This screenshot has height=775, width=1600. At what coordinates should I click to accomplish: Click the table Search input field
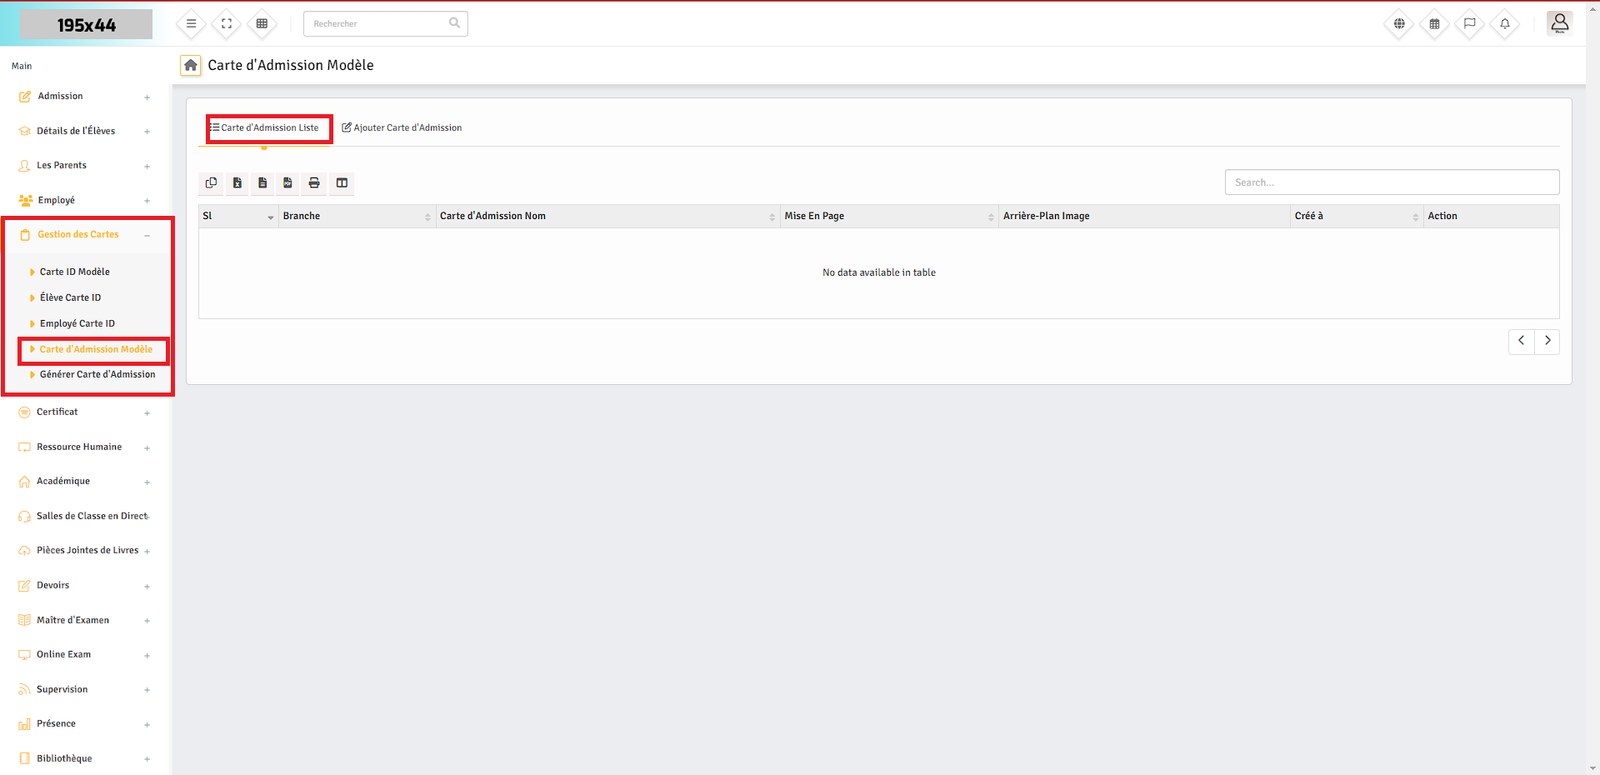point(1391,182)
